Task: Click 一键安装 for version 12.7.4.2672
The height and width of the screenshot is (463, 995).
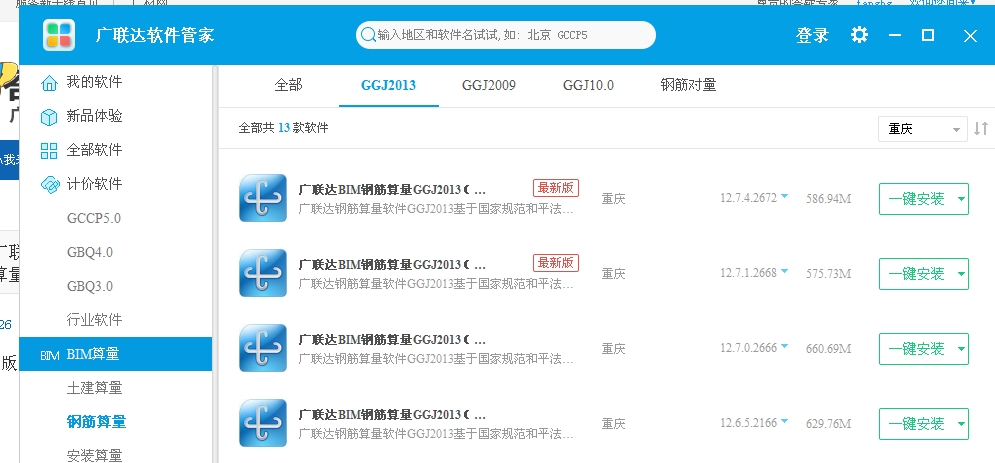Action: (916, 199)
